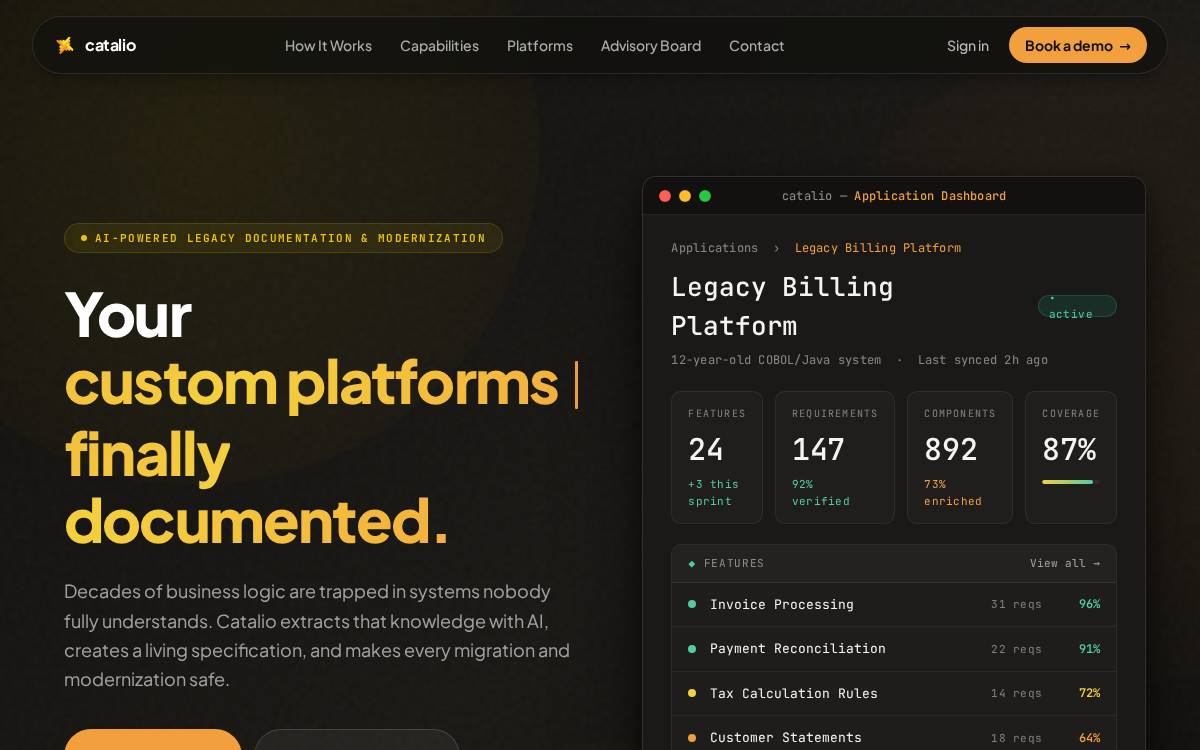Click green status dot beside Payment Reconciliation
This screenshot has width=1200, height=750.
(692, 649)
